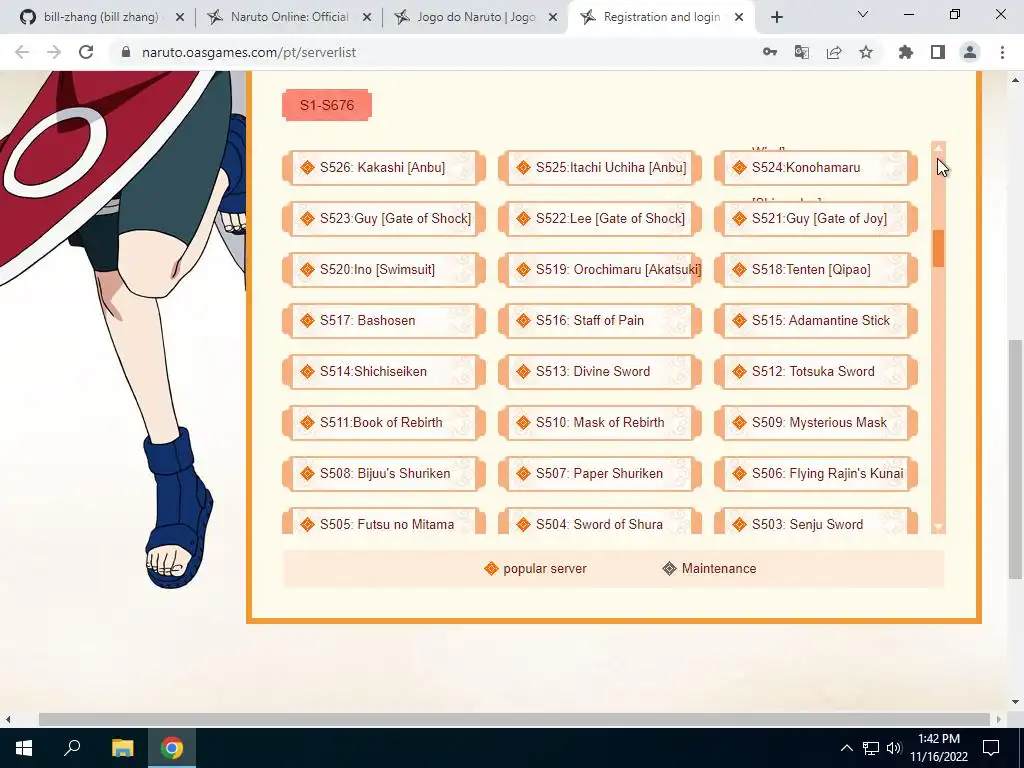Click the page vertical scrollbar thumb

point(1015,459)
